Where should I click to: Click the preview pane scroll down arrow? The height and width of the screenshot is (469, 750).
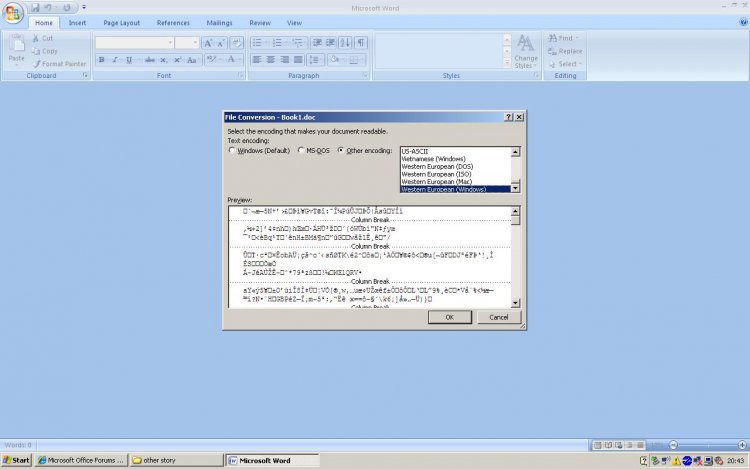pyautogui.click(x=515, y=303)
